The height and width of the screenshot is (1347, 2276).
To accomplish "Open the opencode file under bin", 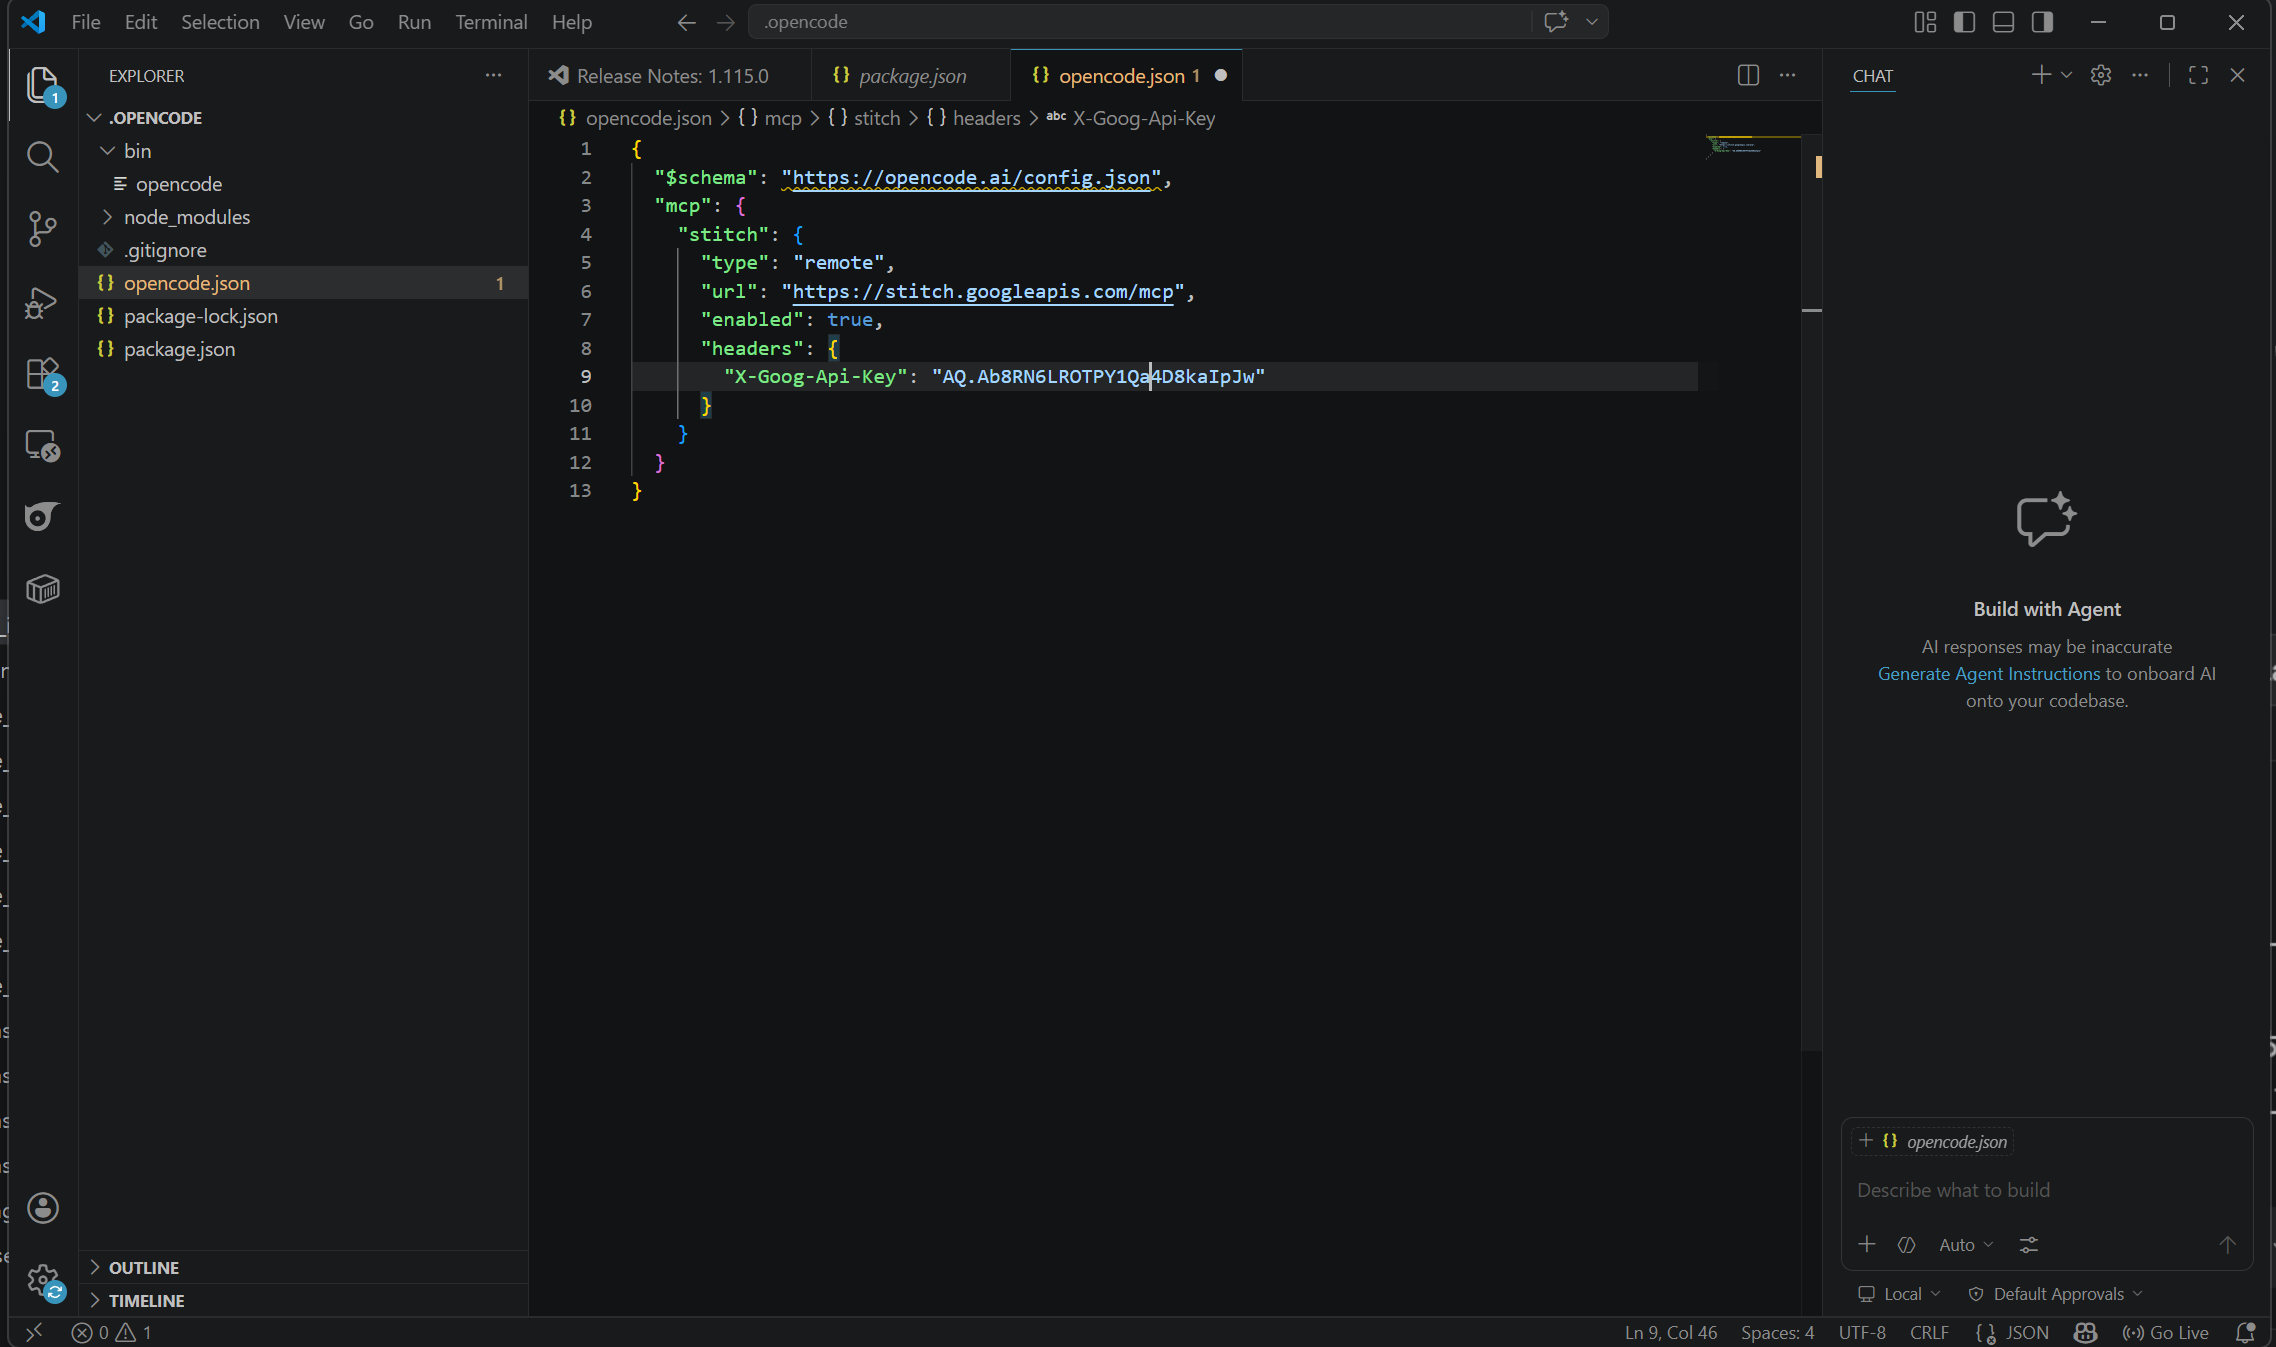I will (303, 184).
